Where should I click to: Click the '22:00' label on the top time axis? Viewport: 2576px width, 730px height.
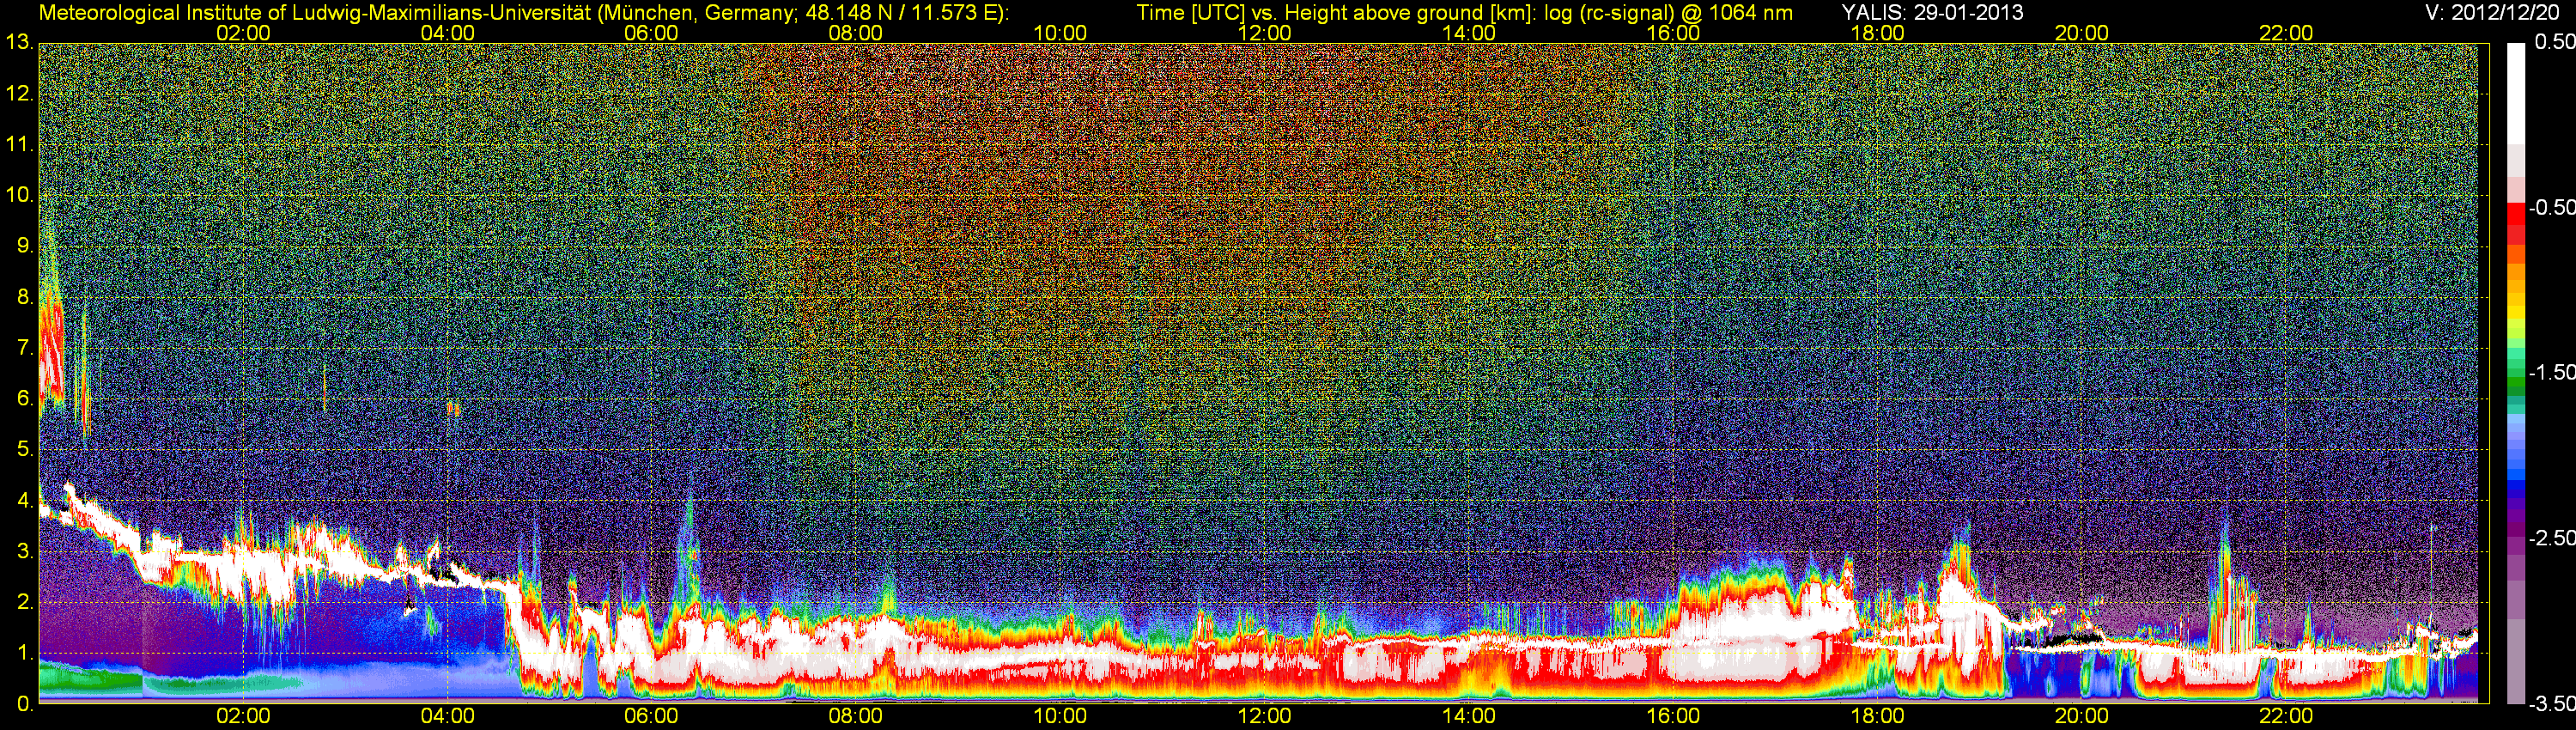(x=2286, y=33)
